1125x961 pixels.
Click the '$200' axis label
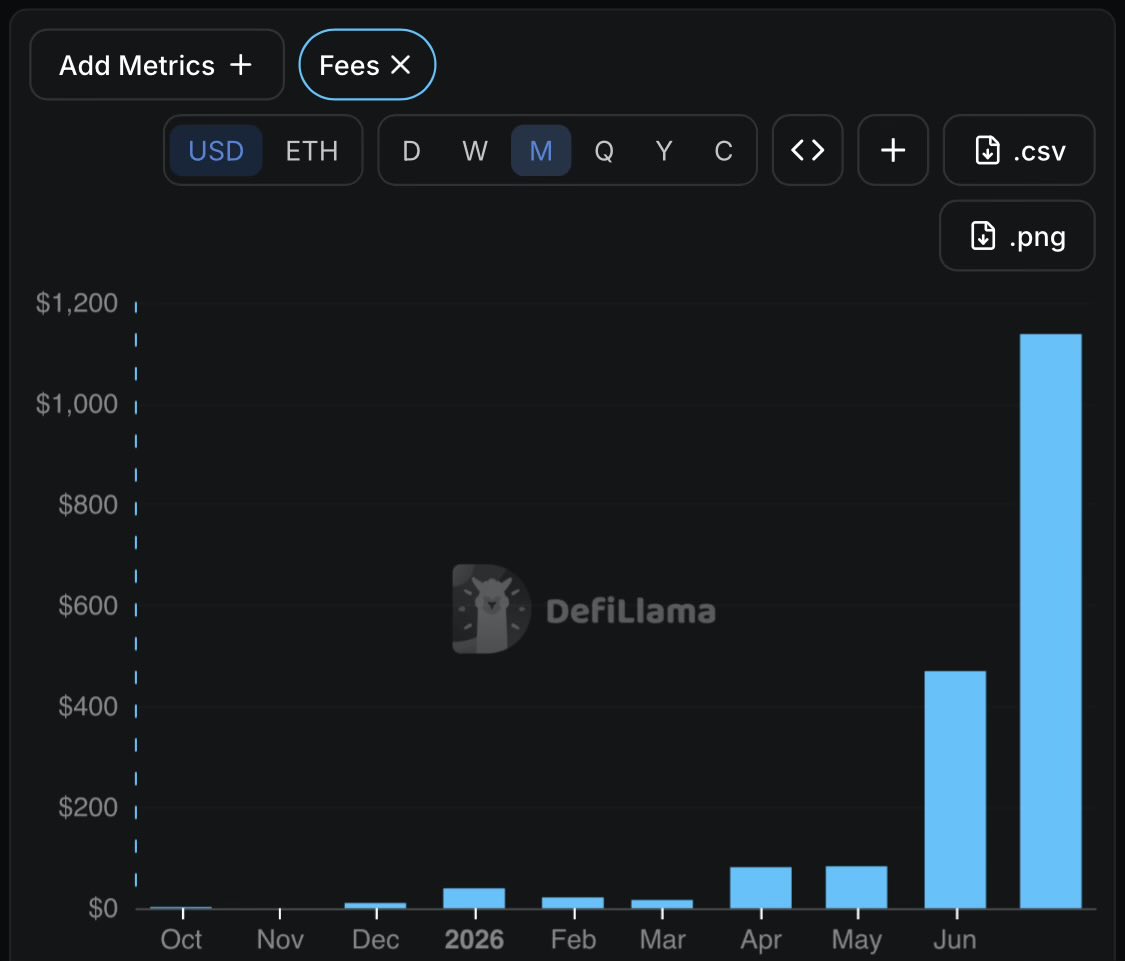pyautogui.click(x=88, y=807)
